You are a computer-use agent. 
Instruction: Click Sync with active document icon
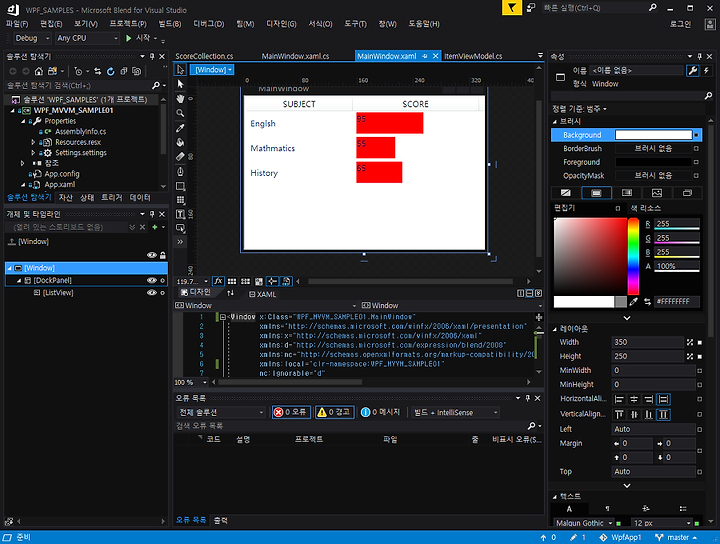pos(97,71)
